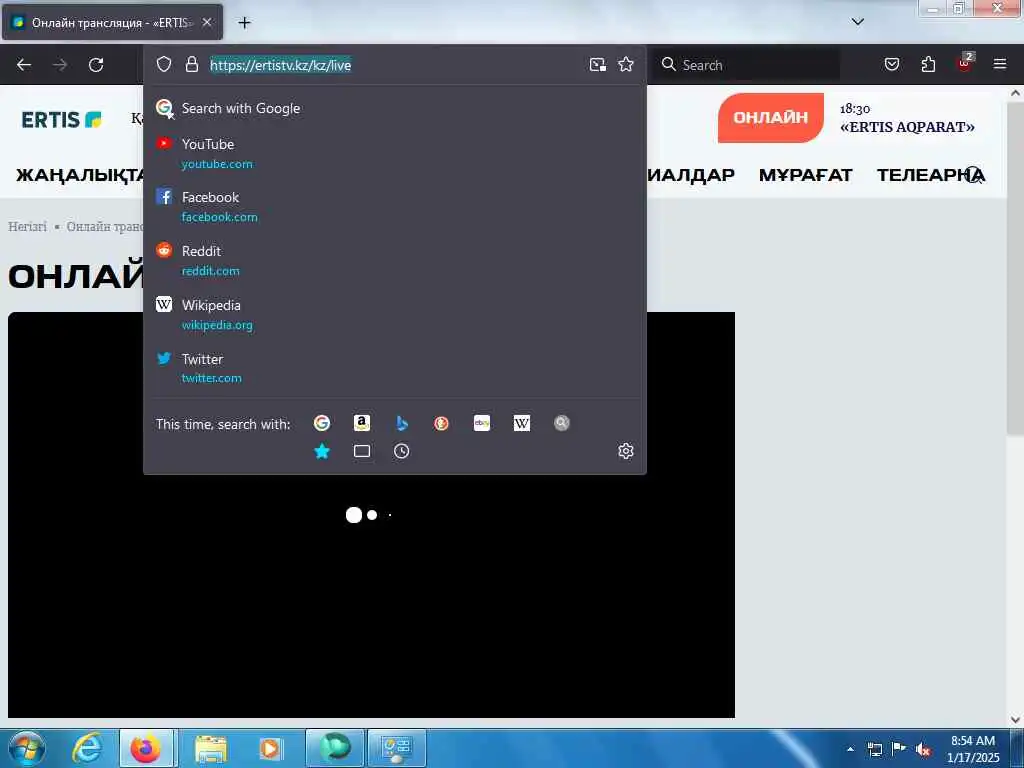Open the МҰРАҒАТ menu item
This screenshot has width=1024, height=768.
[x=805, y=175]
